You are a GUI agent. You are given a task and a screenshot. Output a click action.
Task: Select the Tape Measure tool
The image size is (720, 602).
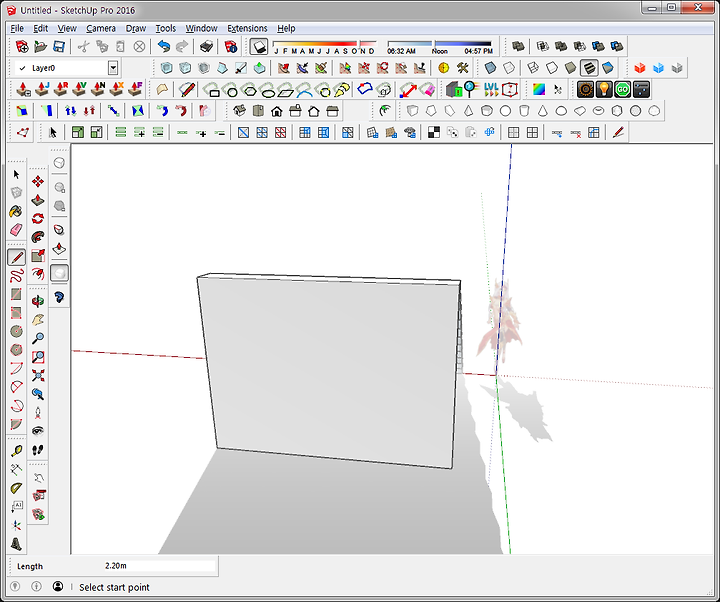pos(16,451)
